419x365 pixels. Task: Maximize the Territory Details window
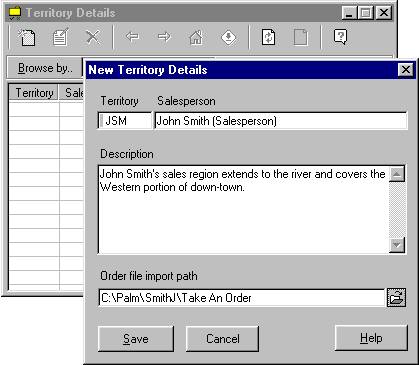366,13
